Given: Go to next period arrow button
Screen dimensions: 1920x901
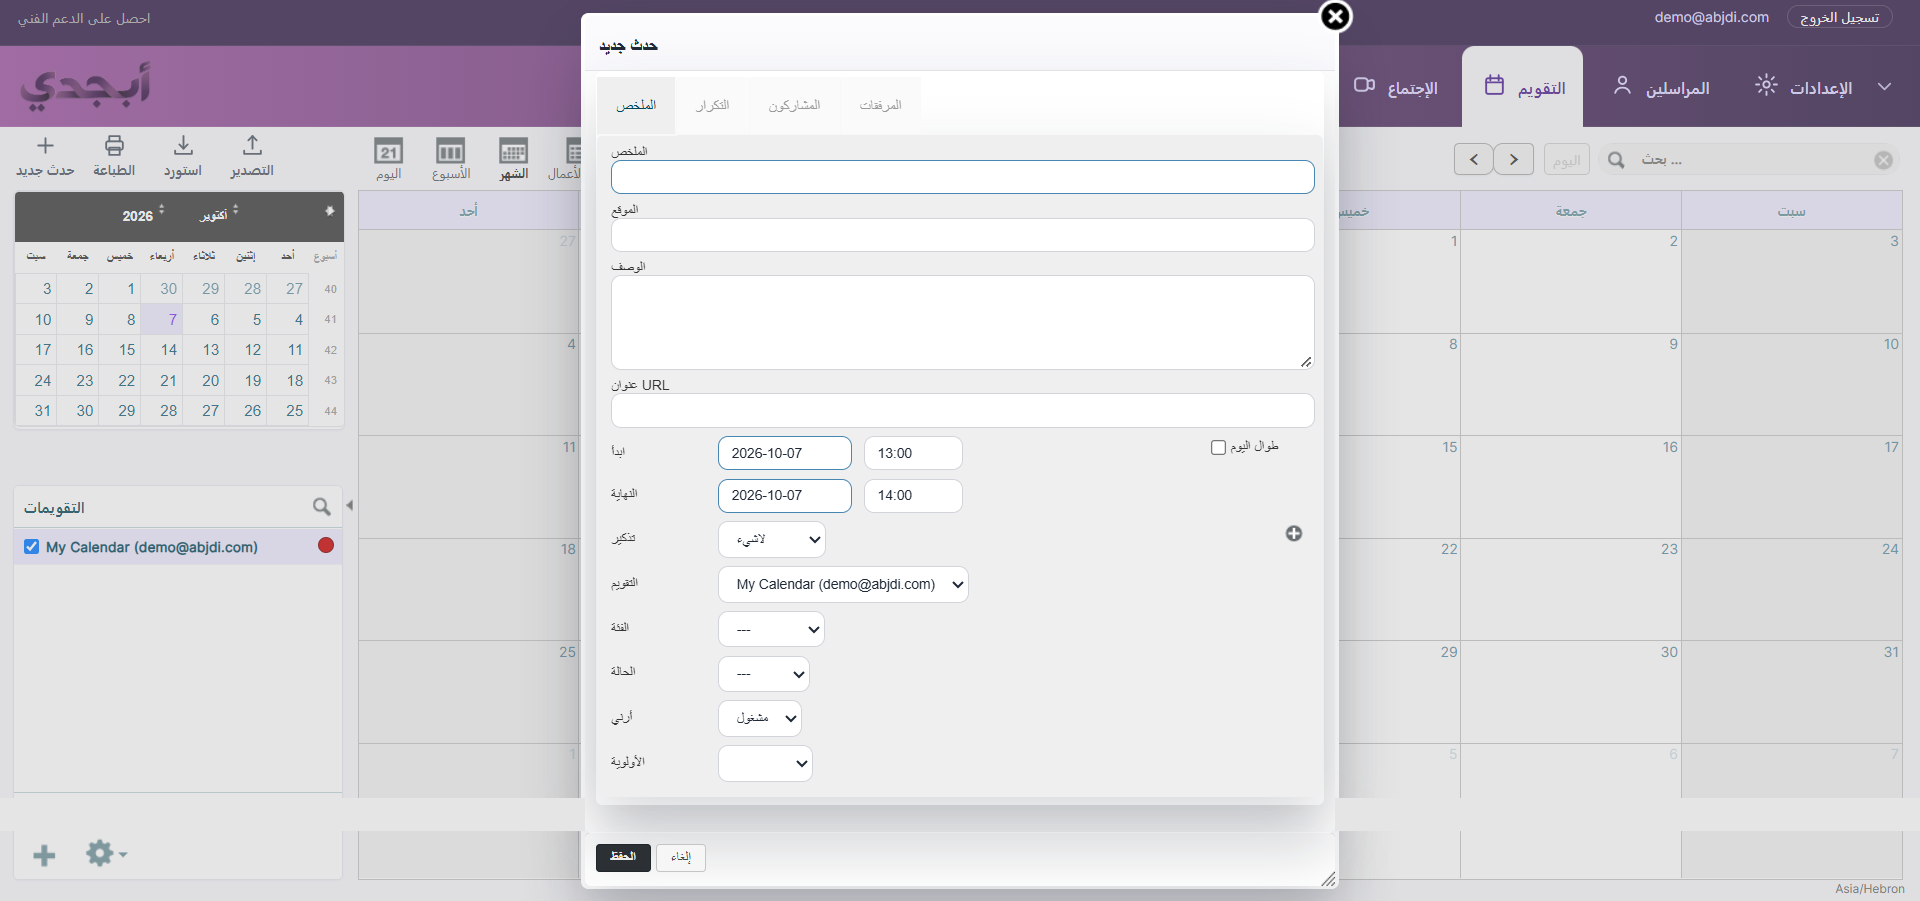Looking at the screenshot, I should click(1514, 159).
